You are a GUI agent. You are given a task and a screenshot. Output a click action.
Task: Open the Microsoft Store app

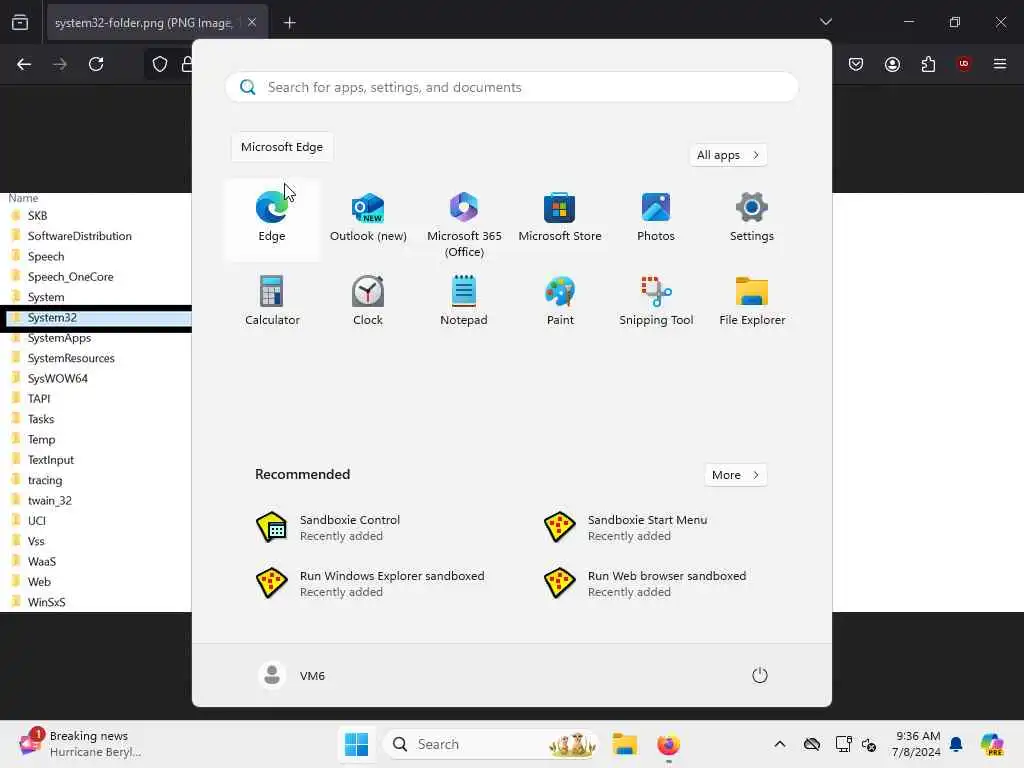click(x=560, y=219)
